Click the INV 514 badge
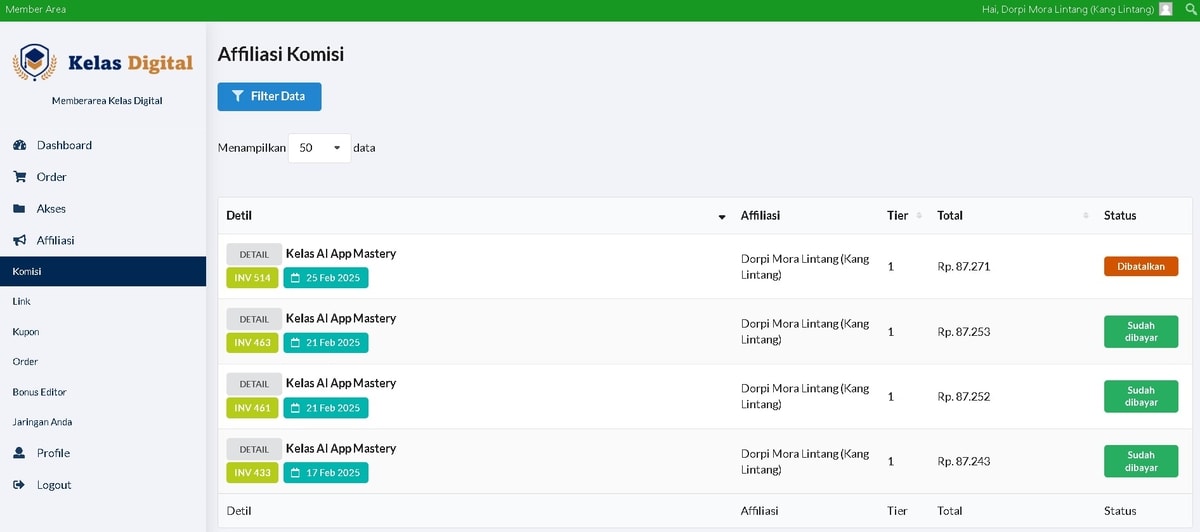The width and height of the screenshot is (1200, 532). pos(252,277)
